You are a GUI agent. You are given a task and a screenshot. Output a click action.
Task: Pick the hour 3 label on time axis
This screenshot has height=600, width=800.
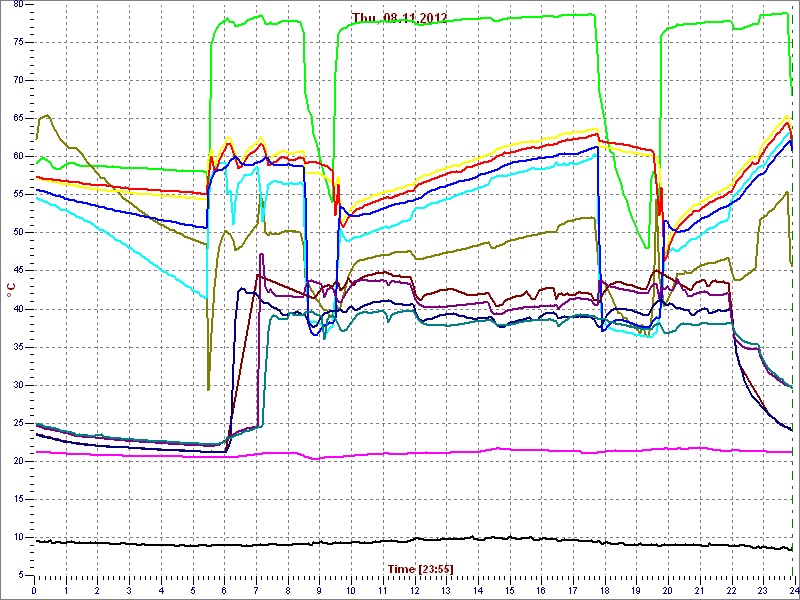click(129, 590)
